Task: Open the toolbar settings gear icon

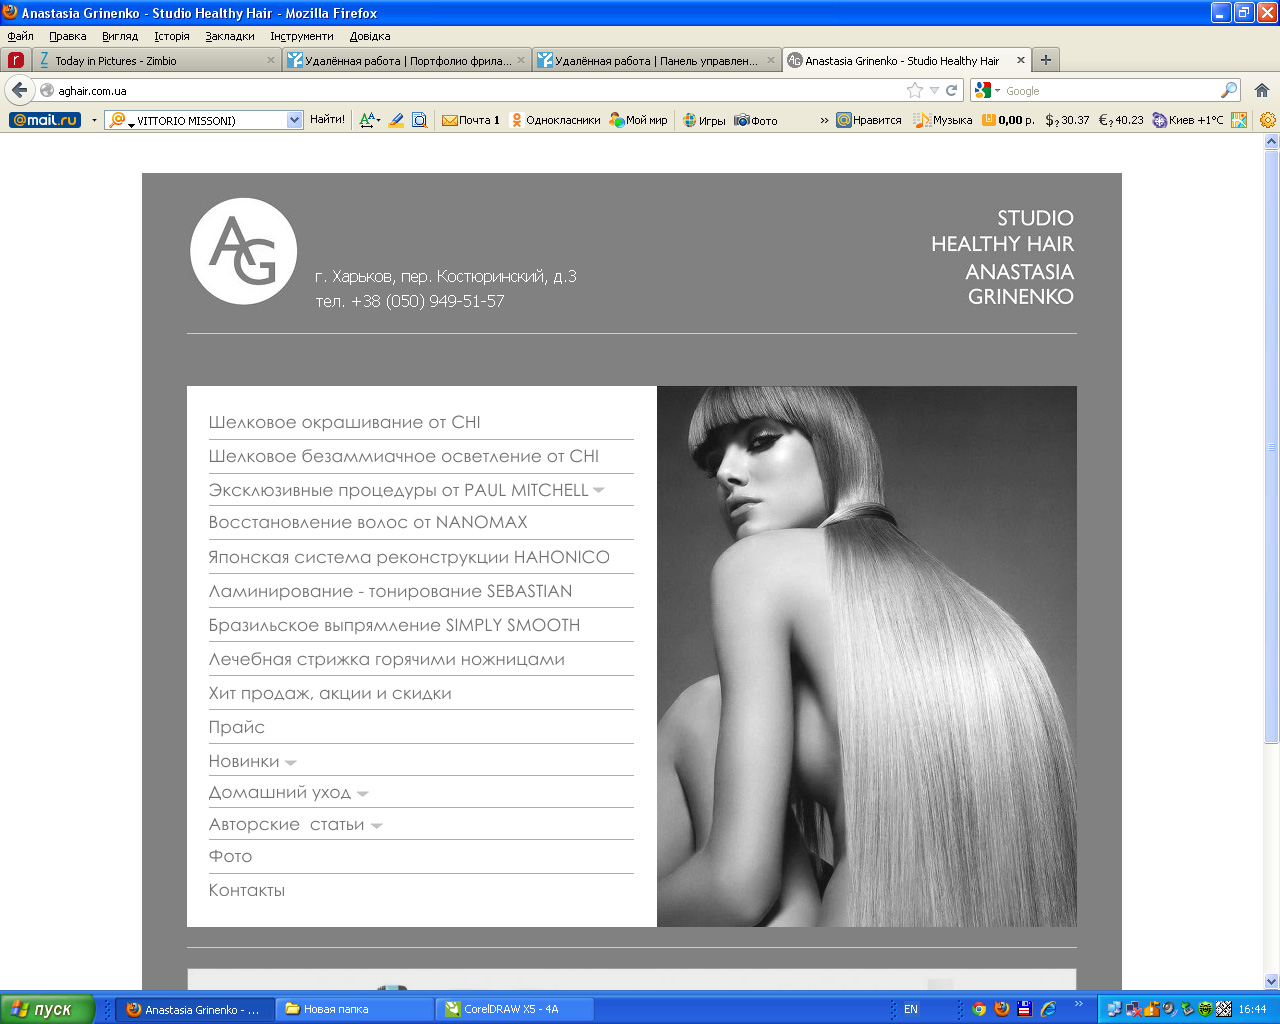Action: point(1268,120)
